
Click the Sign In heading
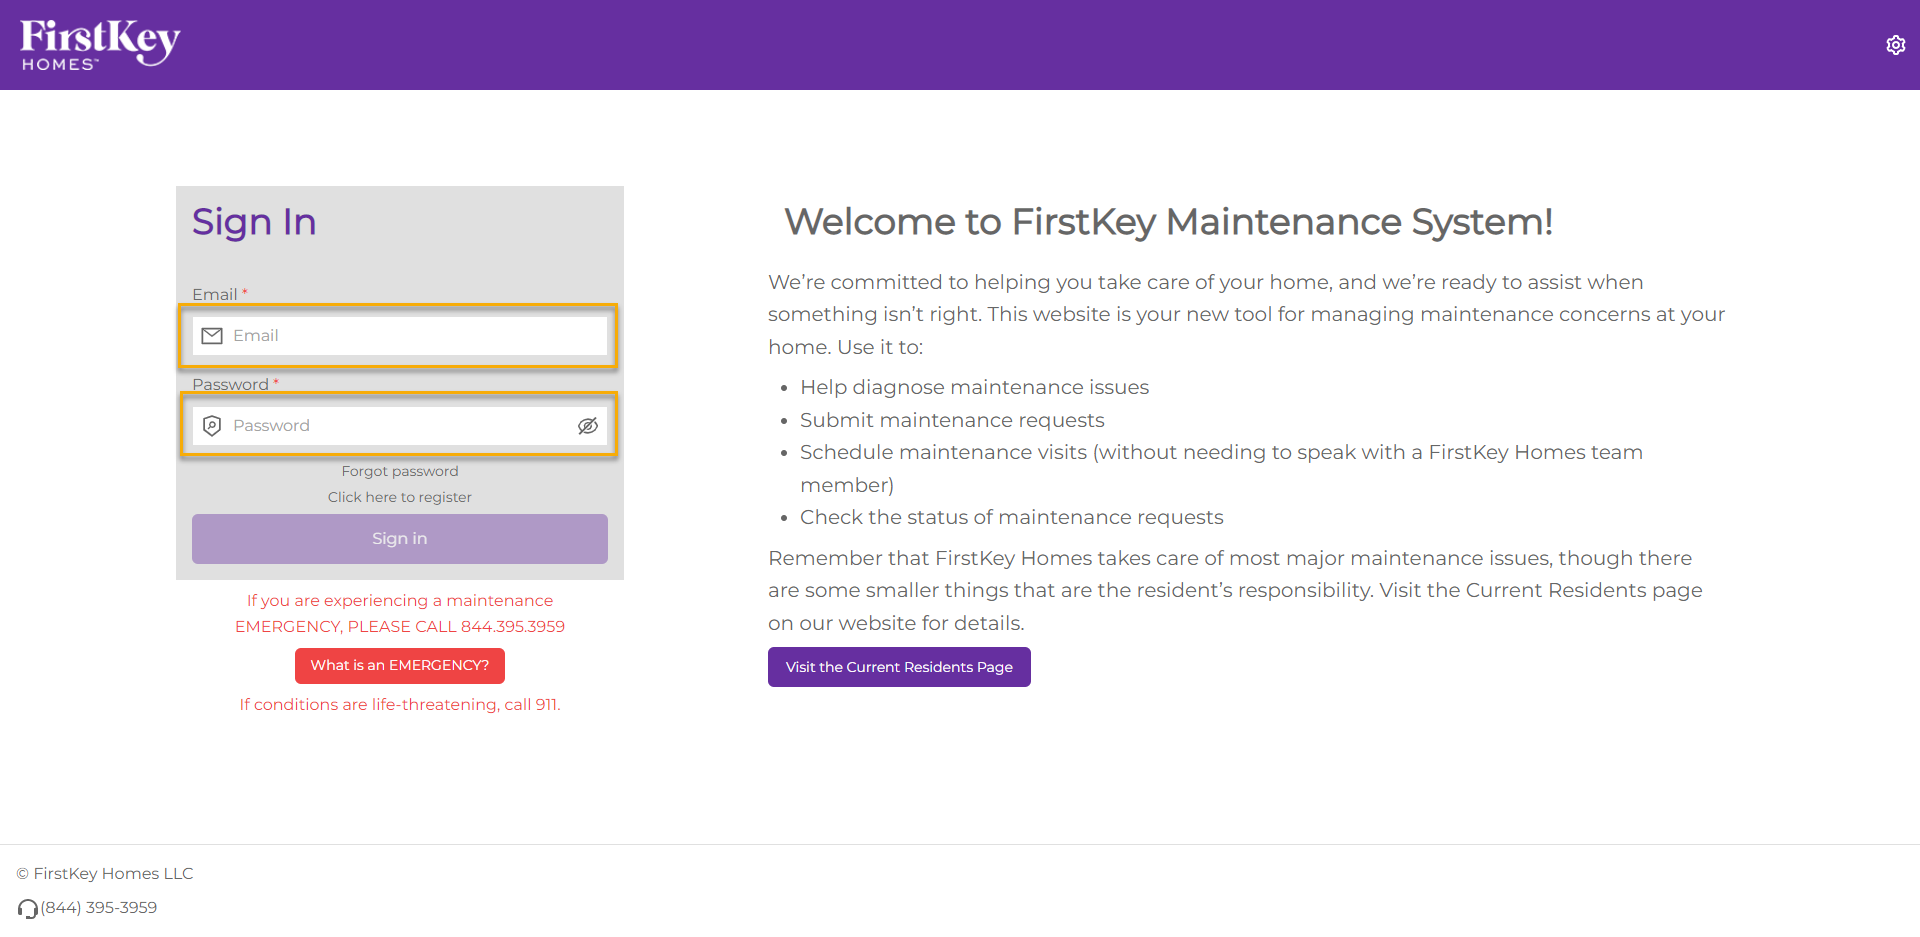254,222
